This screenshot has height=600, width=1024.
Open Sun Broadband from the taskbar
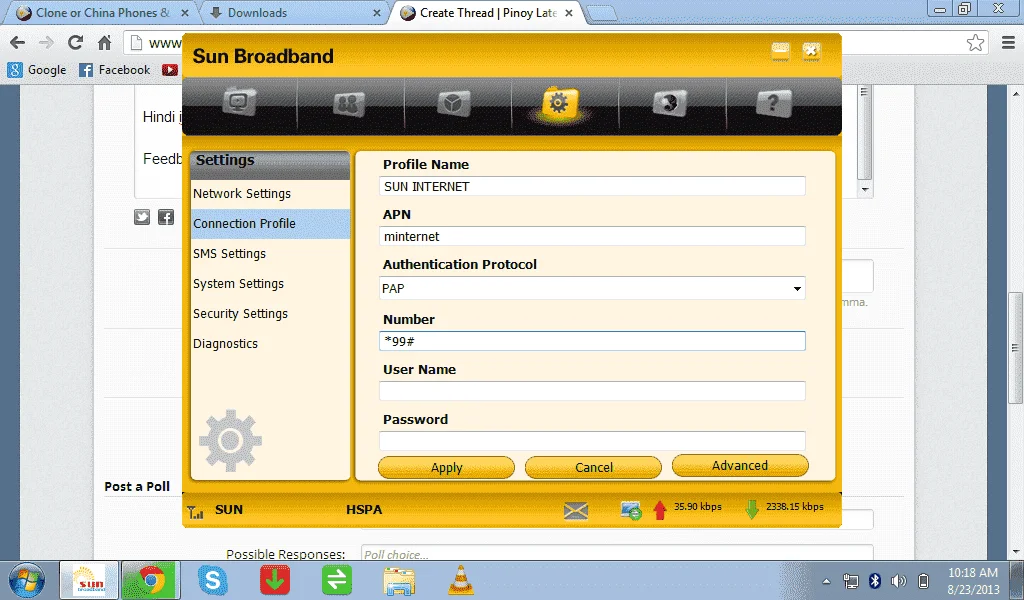90,580
